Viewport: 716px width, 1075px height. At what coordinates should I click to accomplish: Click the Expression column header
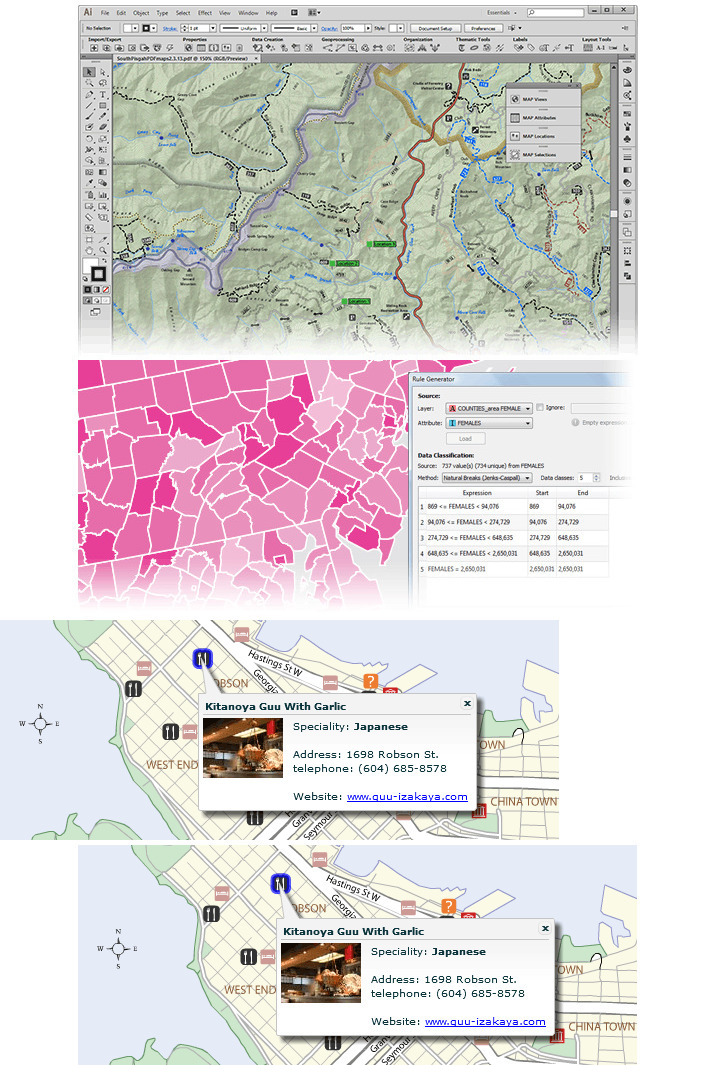coord(477,493)
